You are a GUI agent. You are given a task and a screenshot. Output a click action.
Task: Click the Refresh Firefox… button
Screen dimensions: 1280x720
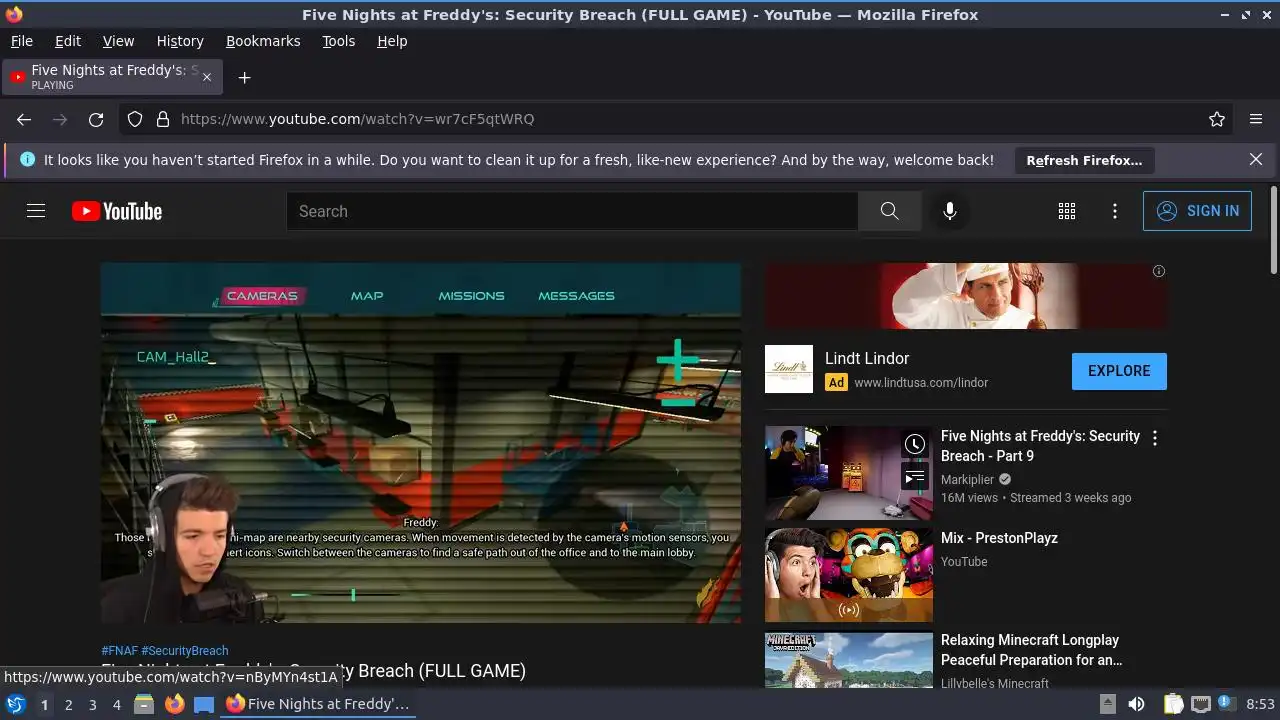click(1084, 160)
